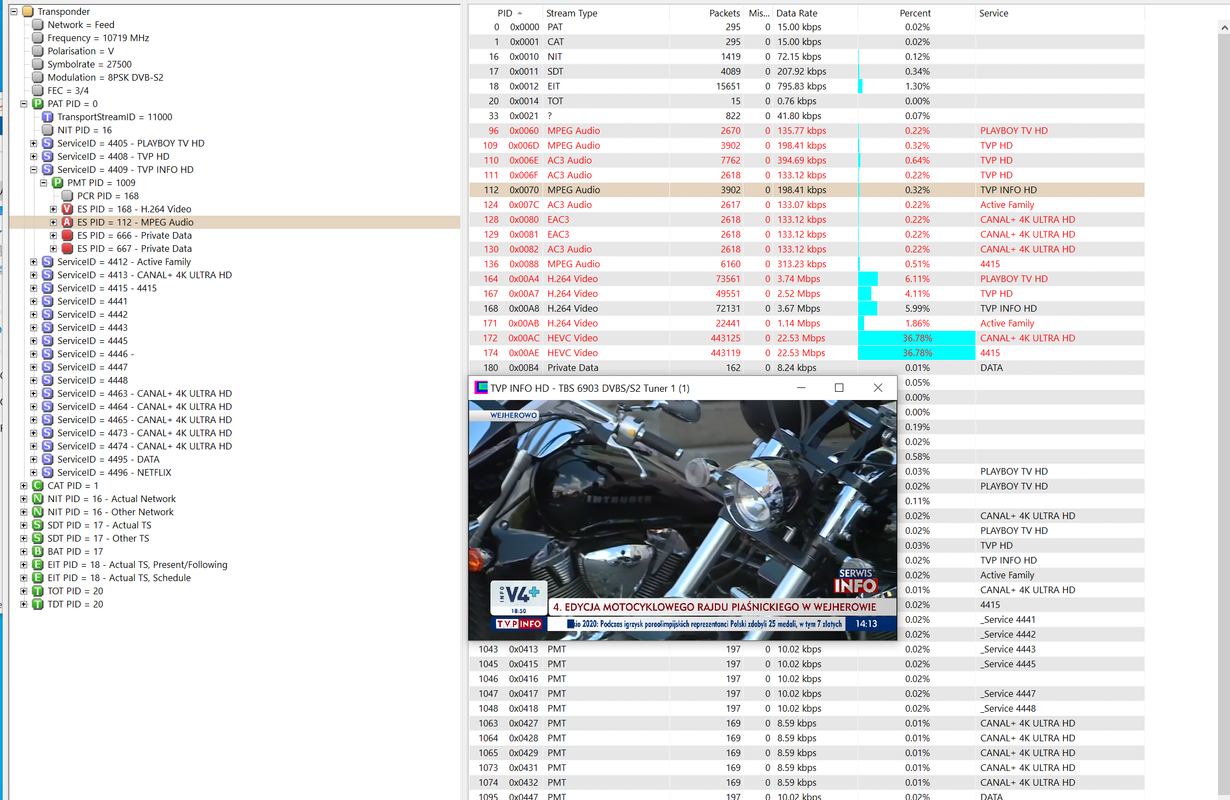Select the 0x0000 PAT table row
Screen dimensions: 1230x800
806,27
